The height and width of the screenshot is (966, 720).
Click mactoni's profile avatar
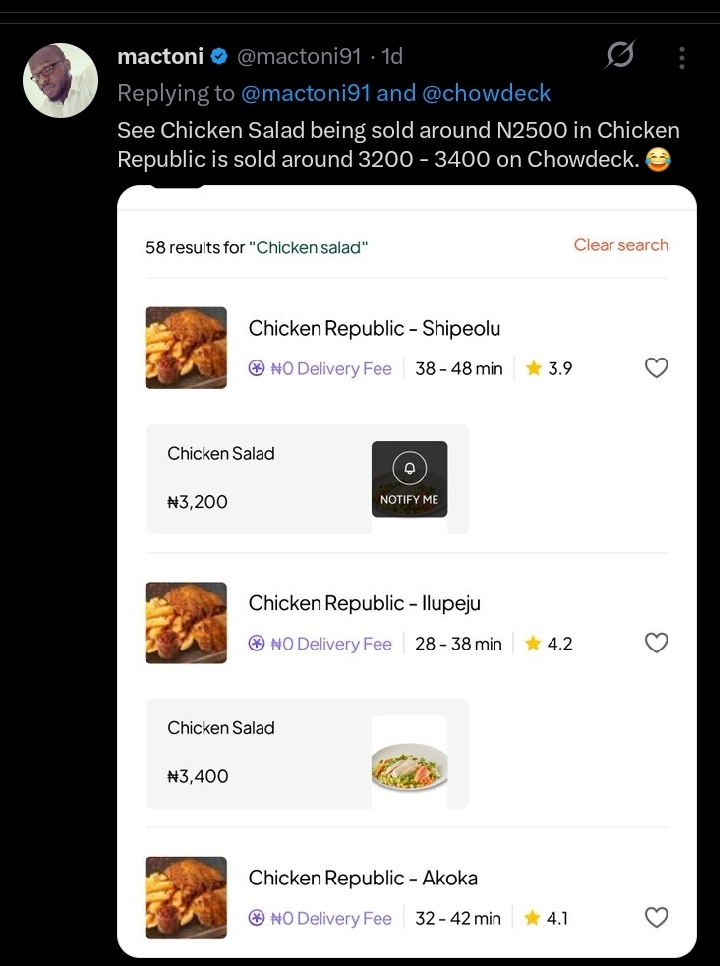click(60, 80)
